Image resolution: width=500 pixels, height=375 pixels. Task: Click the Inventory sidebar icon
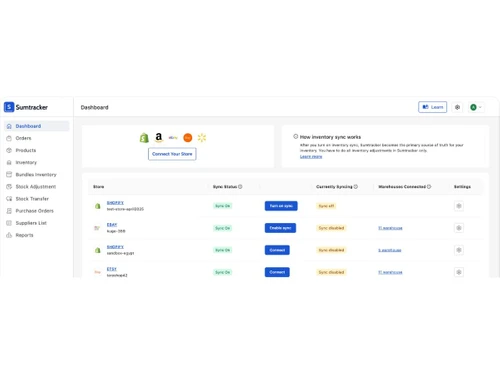tap(9, 162)
